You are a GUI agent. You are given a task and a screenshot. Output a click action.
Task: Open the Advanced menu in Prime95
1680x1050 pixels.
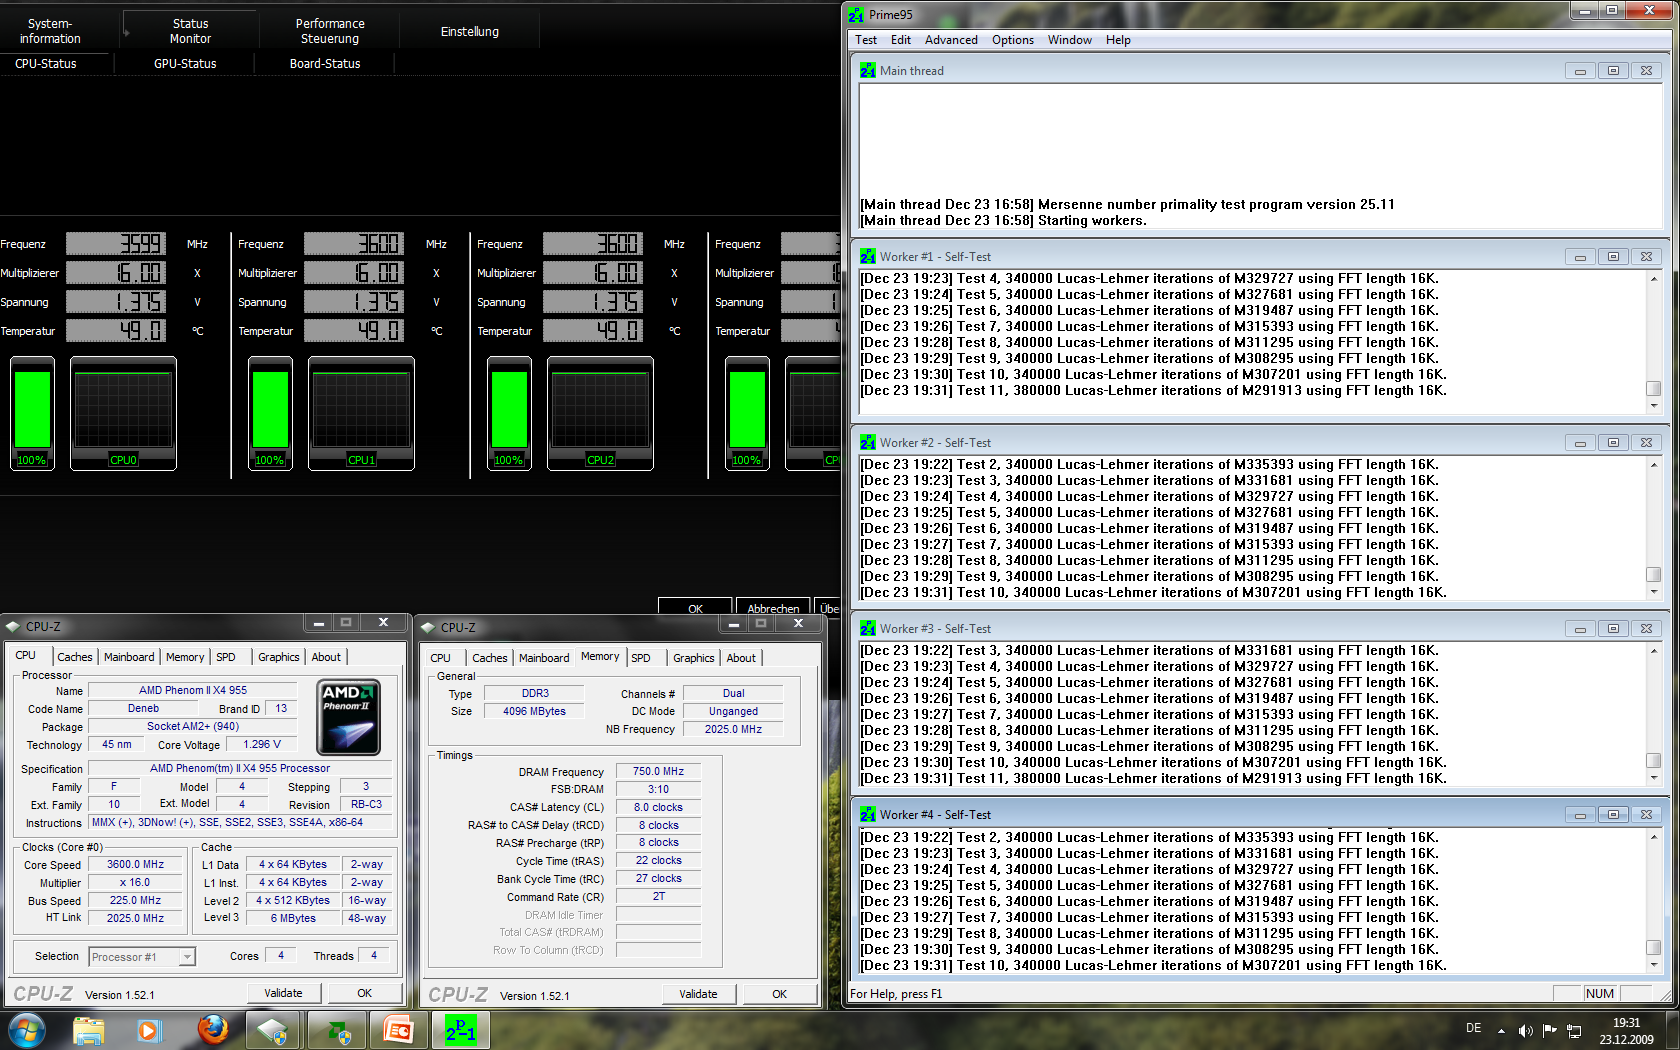coord(950,40)
